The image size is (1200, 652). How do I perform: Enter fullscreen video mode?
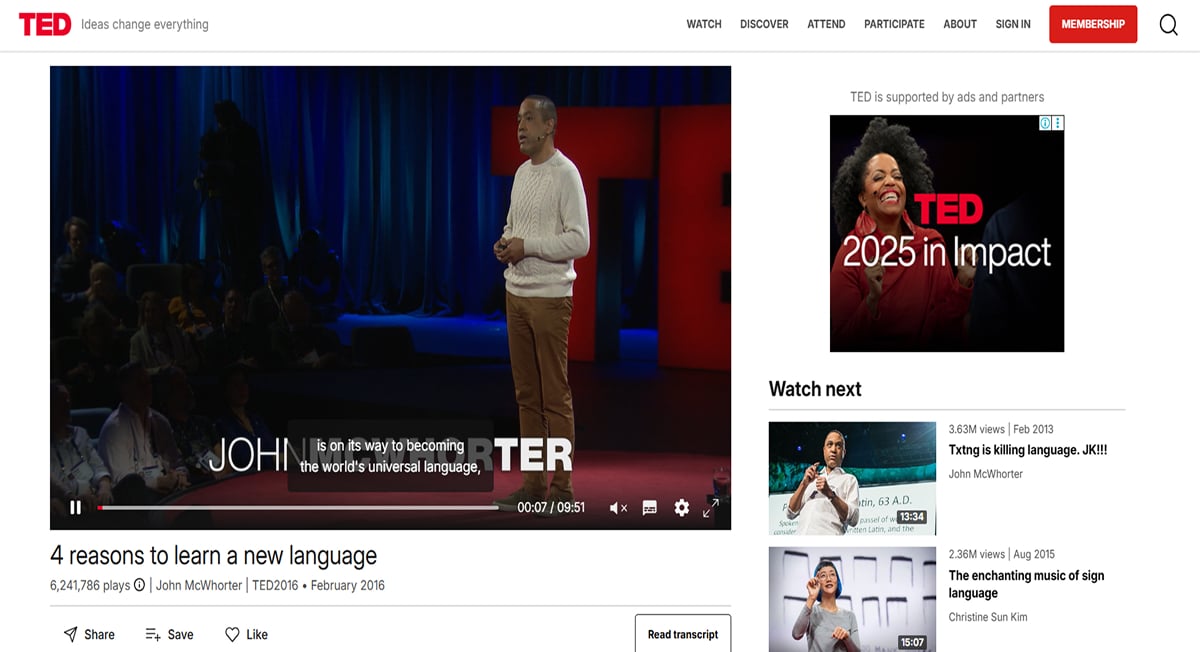click(711, 508)
